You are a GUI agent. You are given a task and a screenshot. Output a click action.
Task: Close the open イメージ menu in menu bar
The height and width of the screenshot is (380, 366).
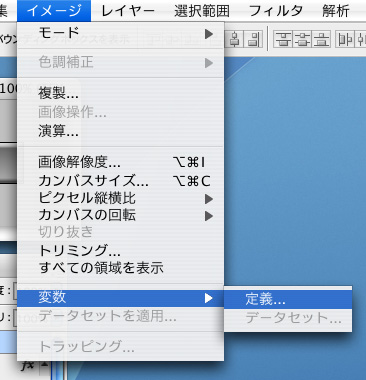[54, 10]
